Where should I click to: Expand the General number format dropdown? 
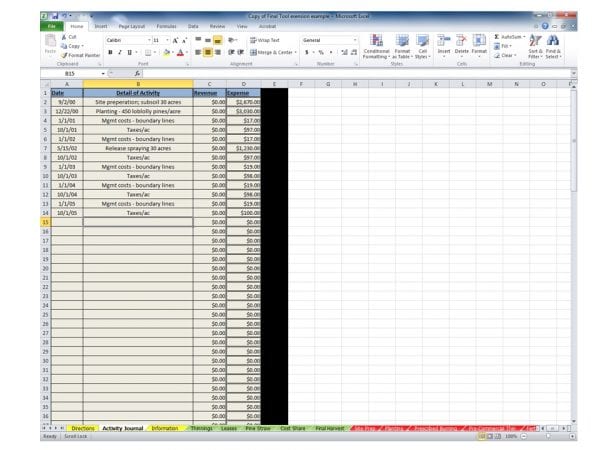[x=355, y=40]
